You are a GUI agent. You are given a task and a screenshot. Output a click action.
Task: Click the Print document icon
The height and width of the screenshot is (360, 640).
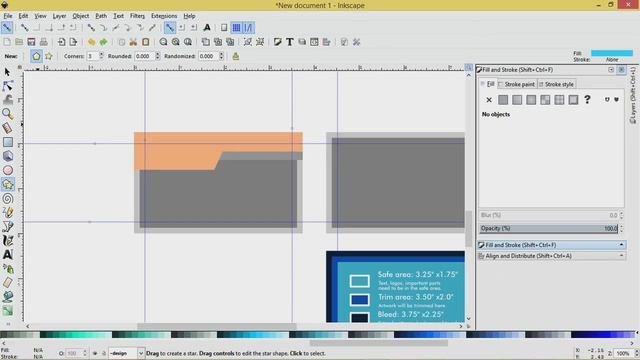click(x=44, y=42)
